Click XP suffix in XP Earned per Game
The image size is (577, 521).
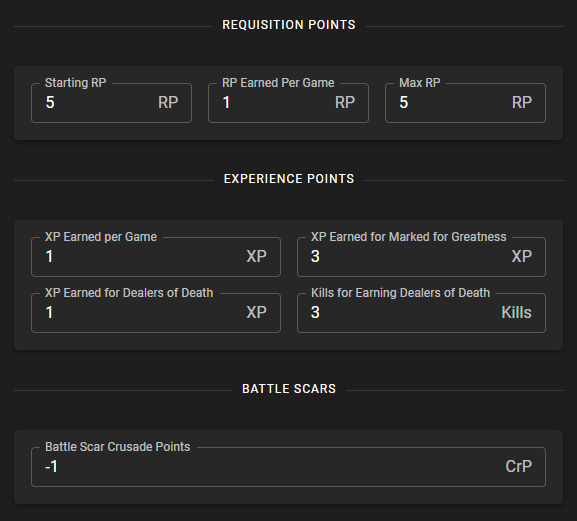pyautogui.click(x=256, y=256)
